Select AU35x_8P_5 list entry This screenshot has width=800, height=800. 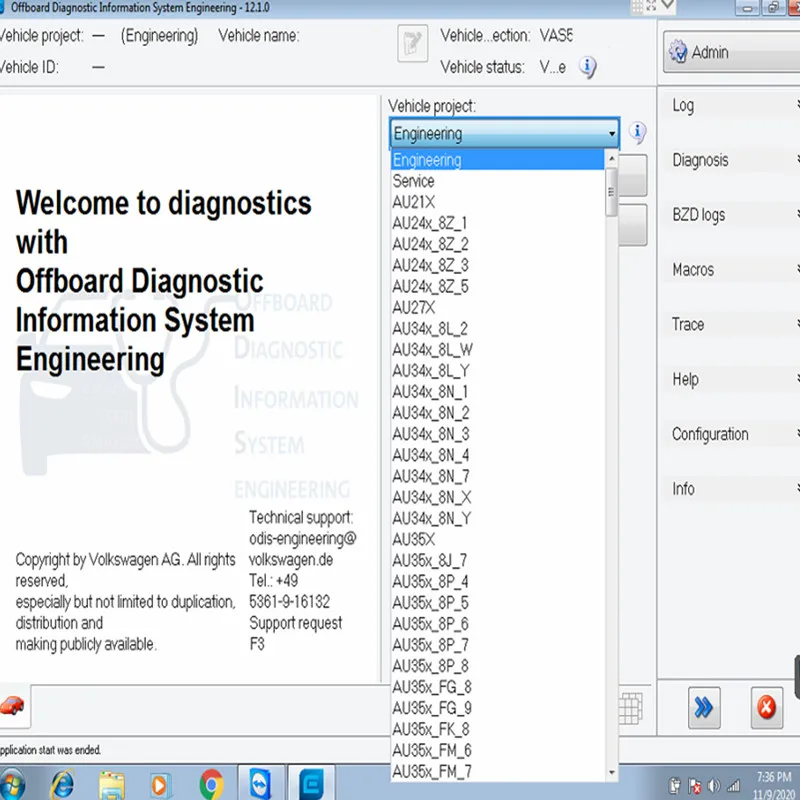coord(498,603)
